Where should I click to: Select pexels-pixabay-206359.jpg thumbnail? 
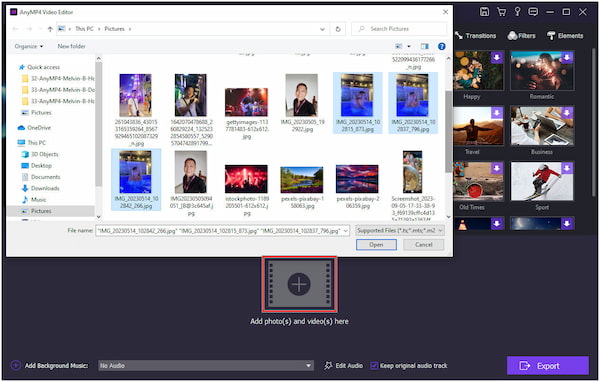(x=357, y=179)
